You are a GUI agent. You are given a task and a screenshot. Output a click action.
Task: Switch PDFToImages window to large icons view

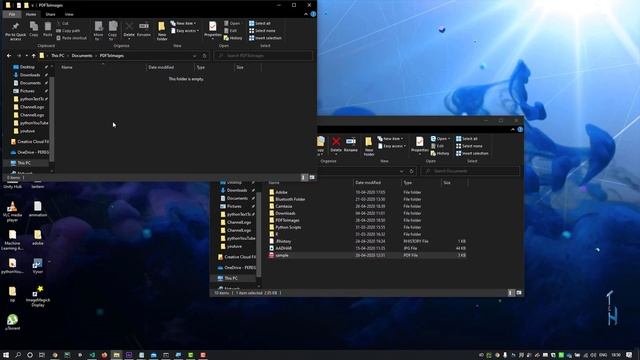coord(312,177)
